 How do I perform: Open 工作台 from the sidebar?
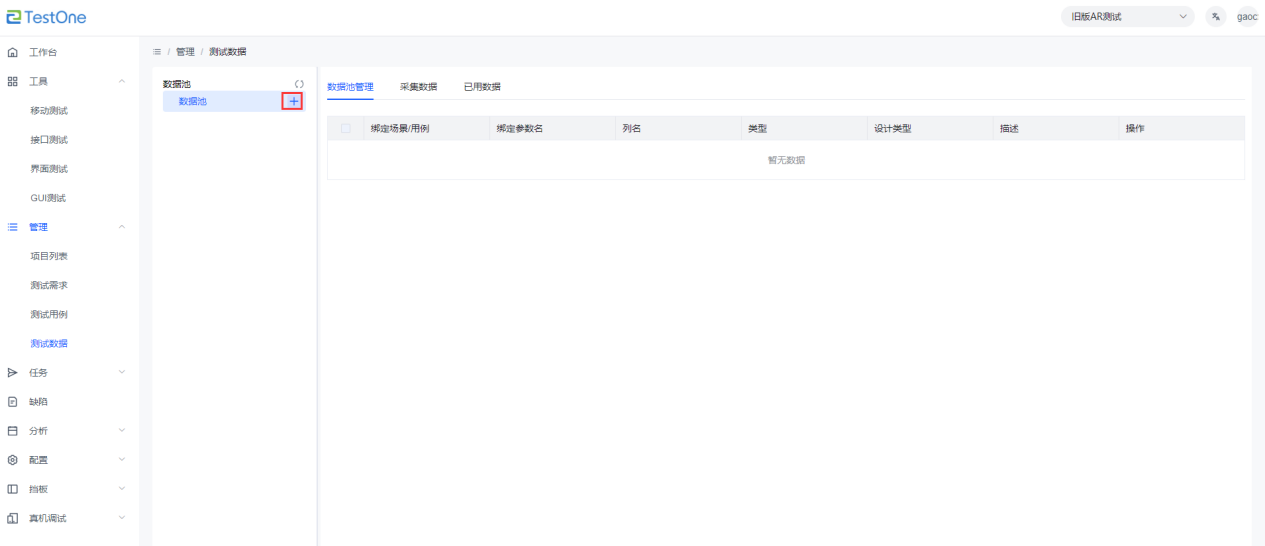42,52
